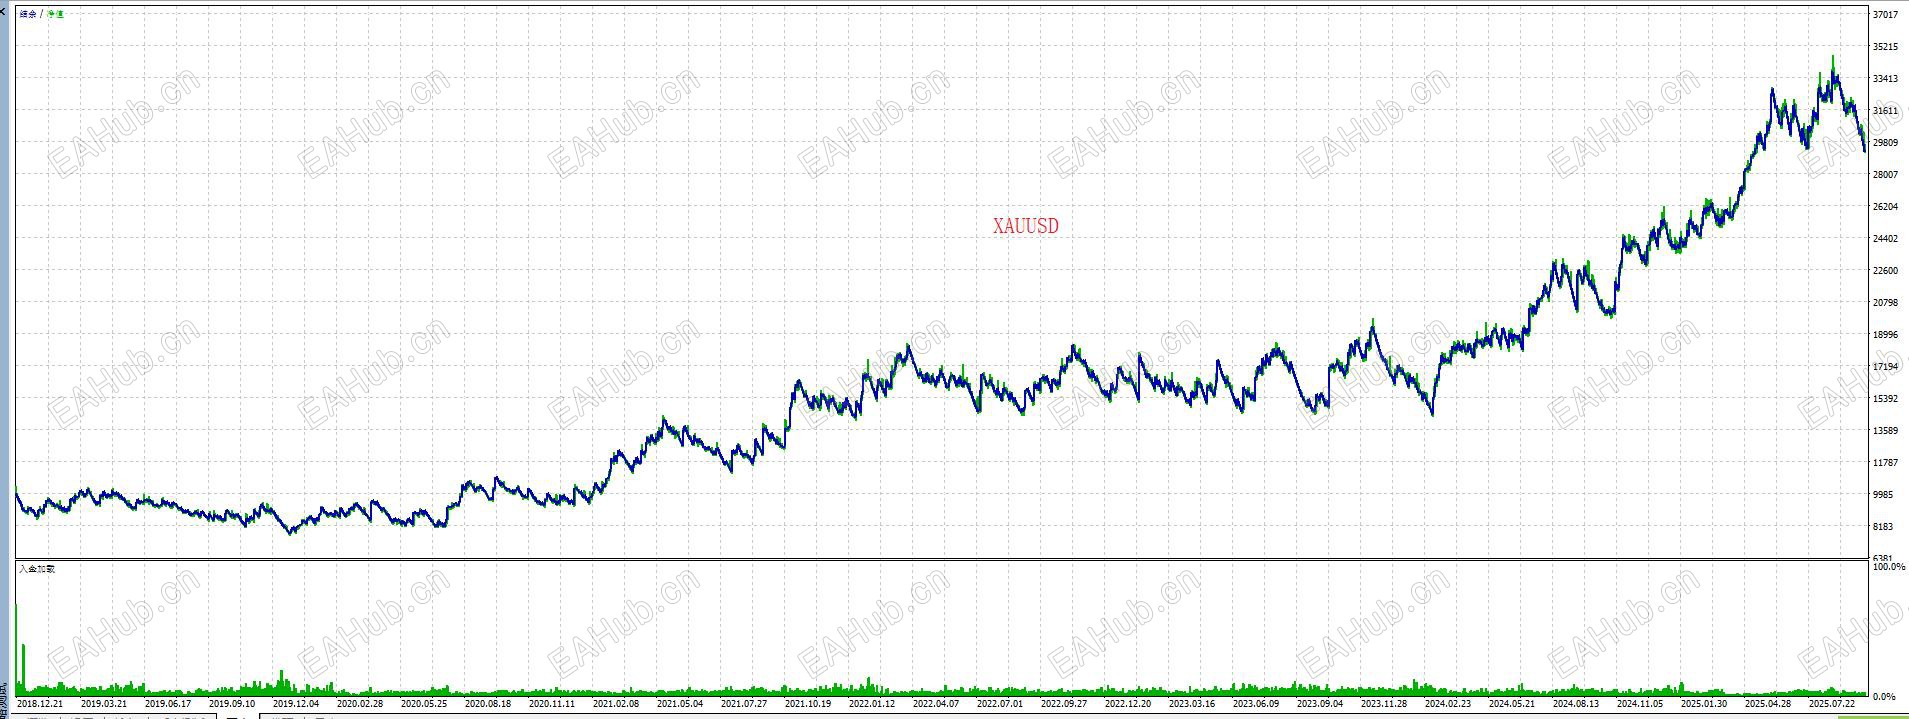Click the 22600 scale label
This screenshot has height=719, width=1909.
coord(1885,271)
